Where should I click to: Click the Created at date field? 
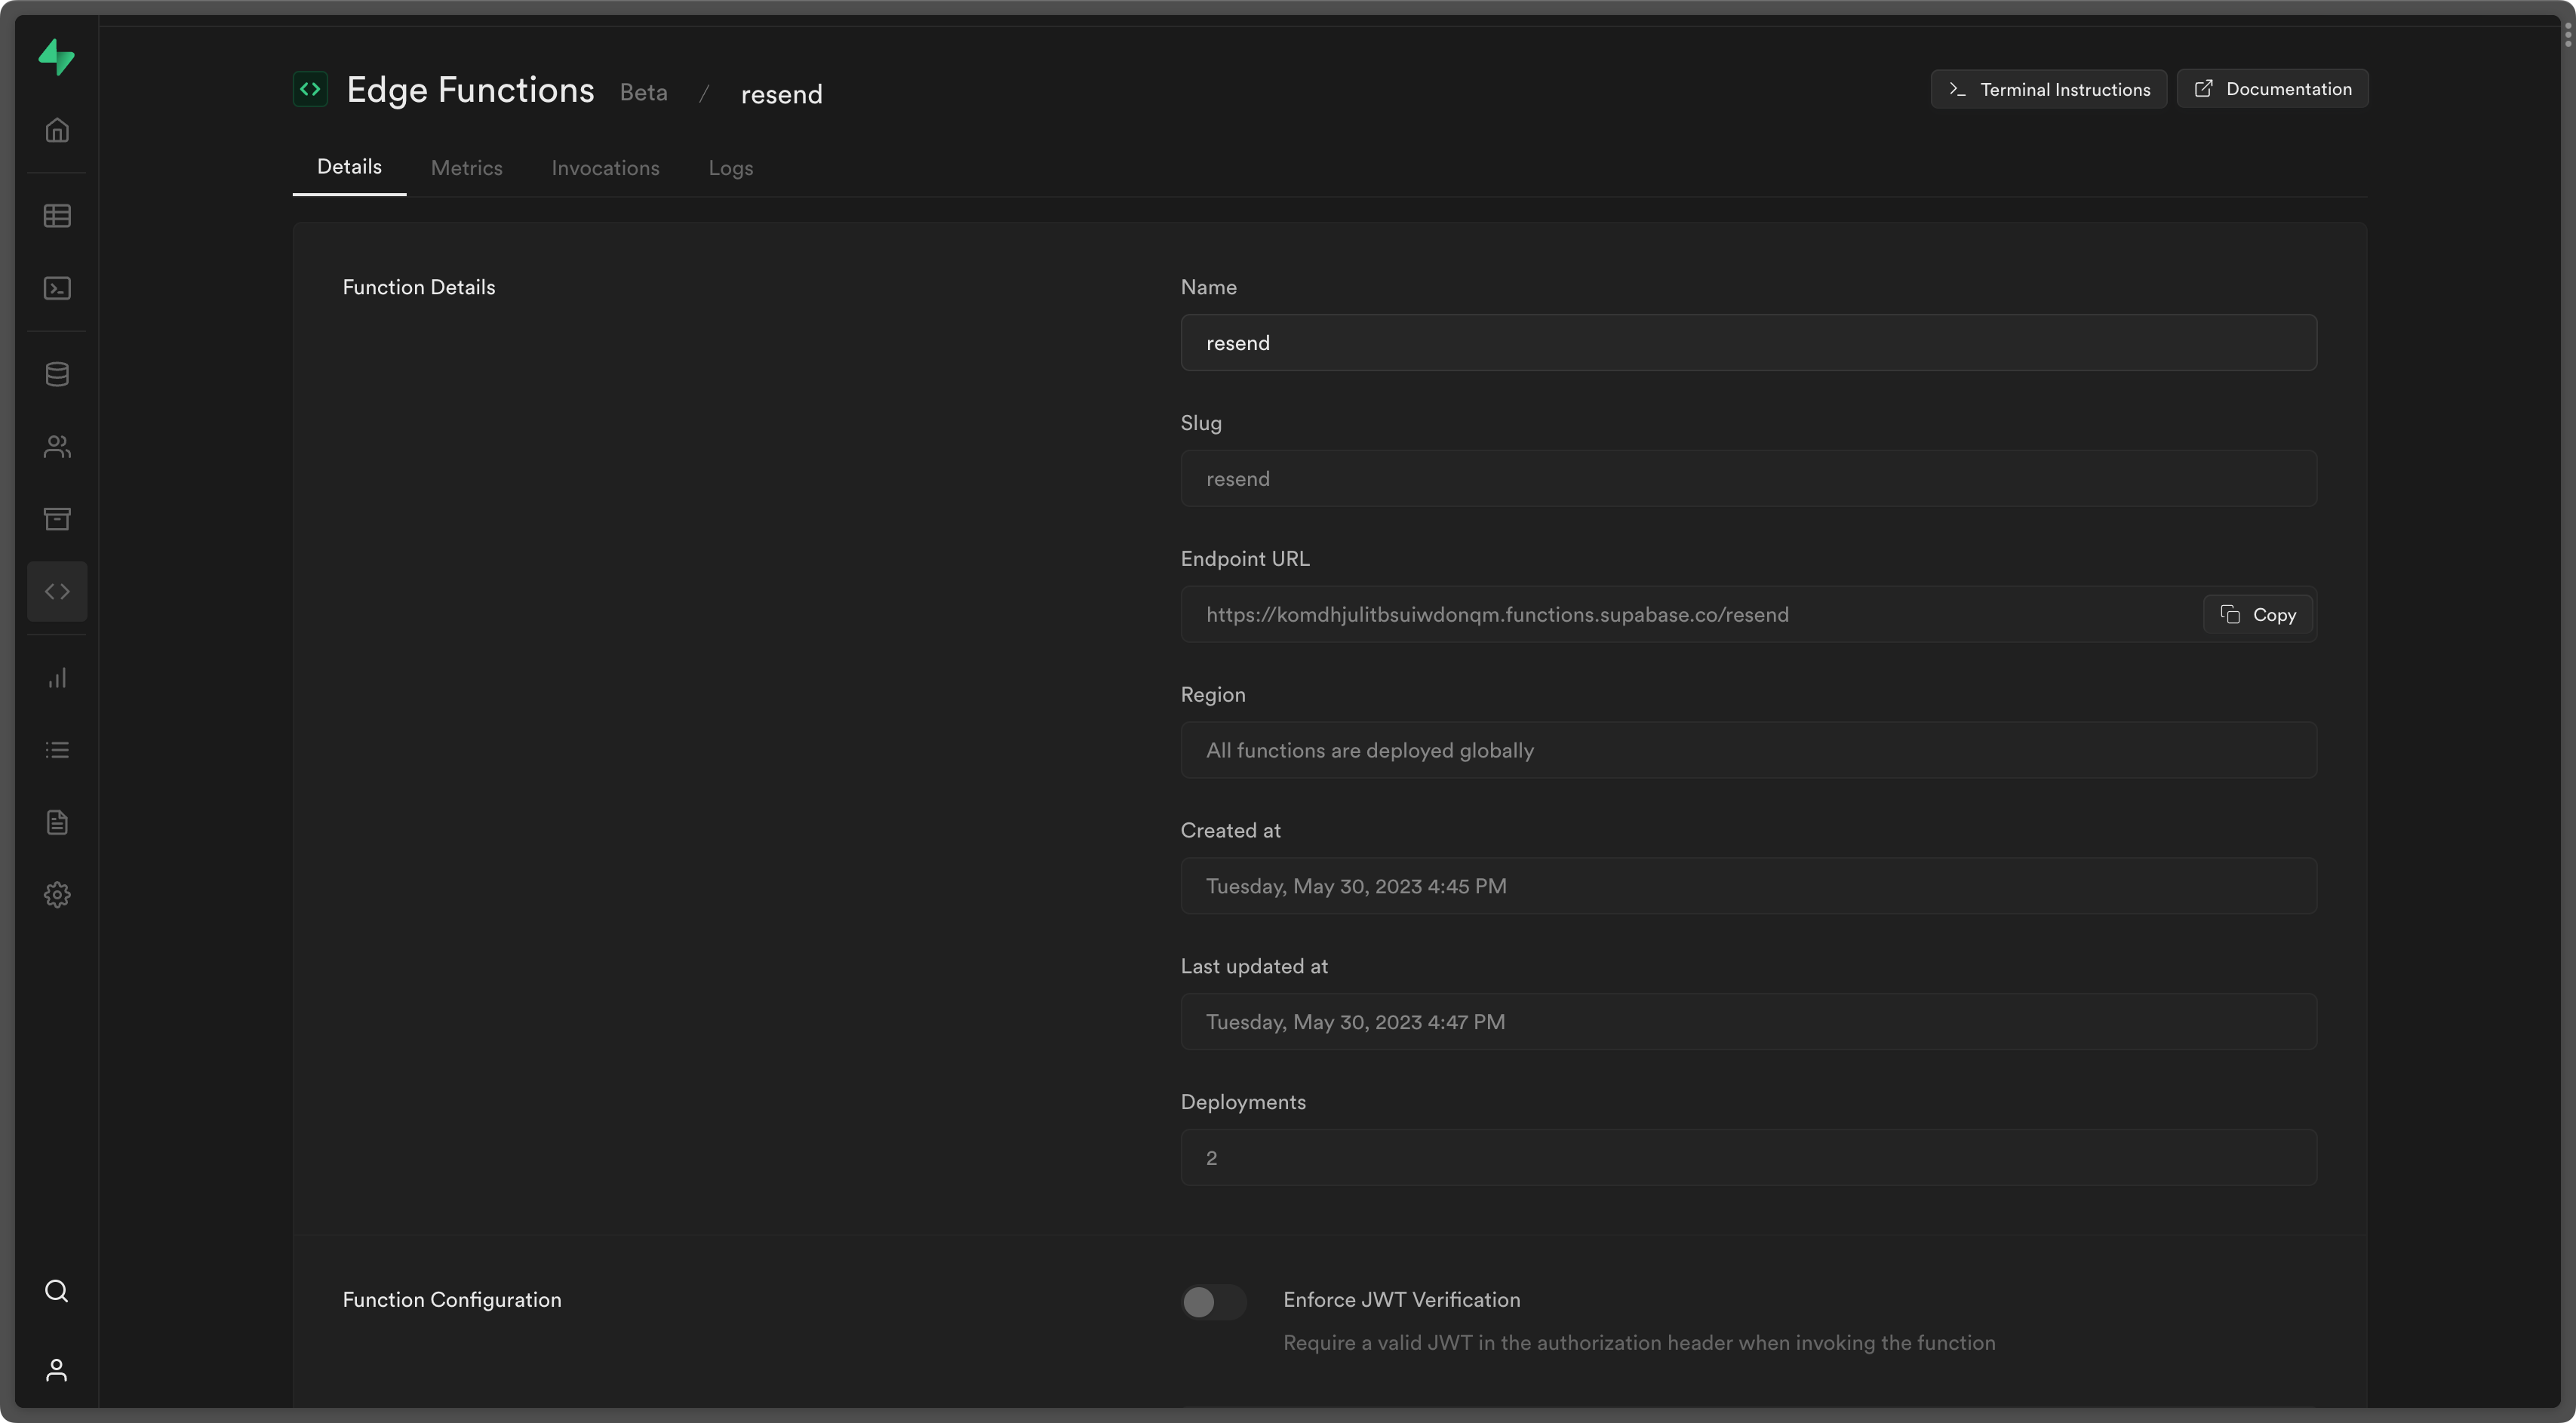click(1748, 886)
